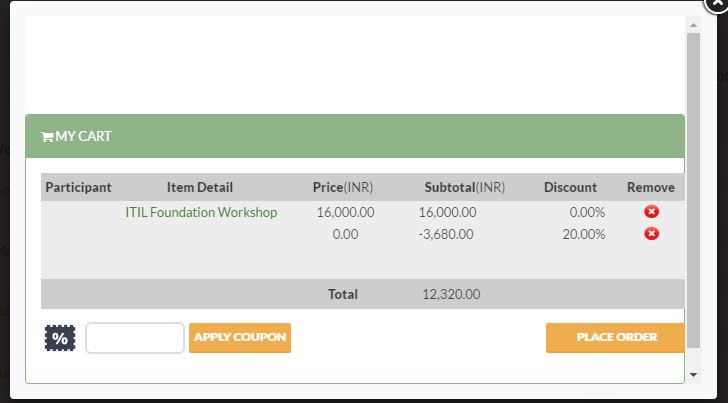The image size is (728, 403).
Task: Focus the coupon code input field
Action: coord(135,338)
